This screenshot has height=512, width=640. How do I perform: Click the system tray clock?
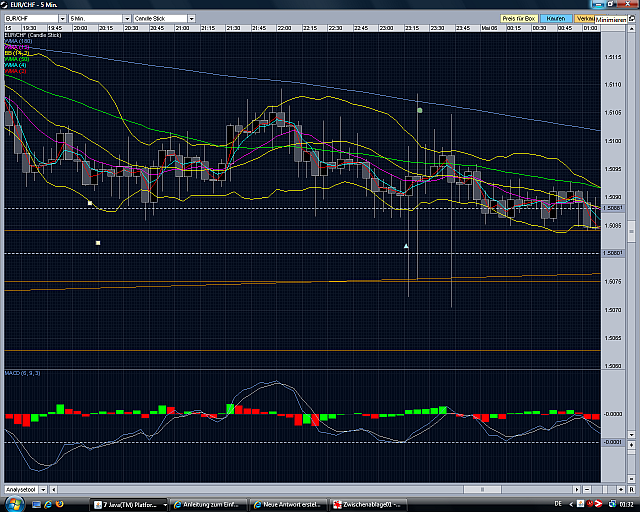click(x=624, y=504)
